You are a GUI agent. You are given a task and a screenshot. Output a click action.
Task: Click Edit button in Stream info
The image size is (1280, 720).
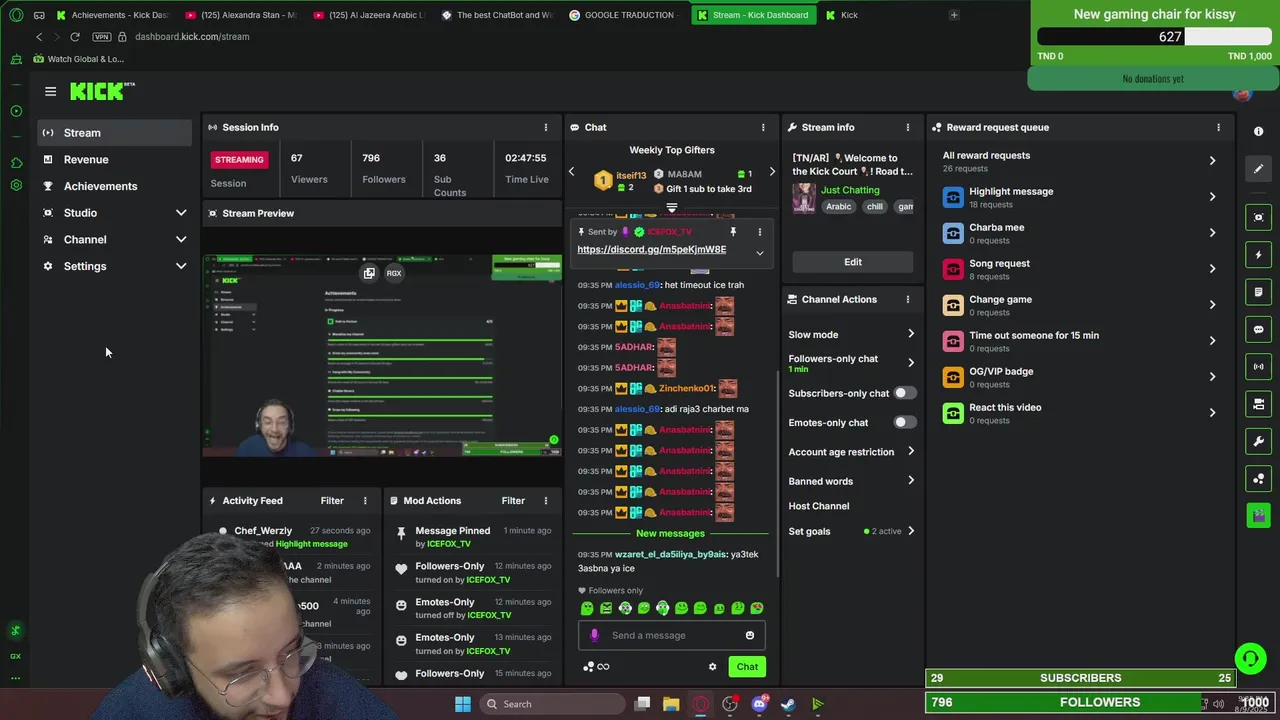point(853,262)
